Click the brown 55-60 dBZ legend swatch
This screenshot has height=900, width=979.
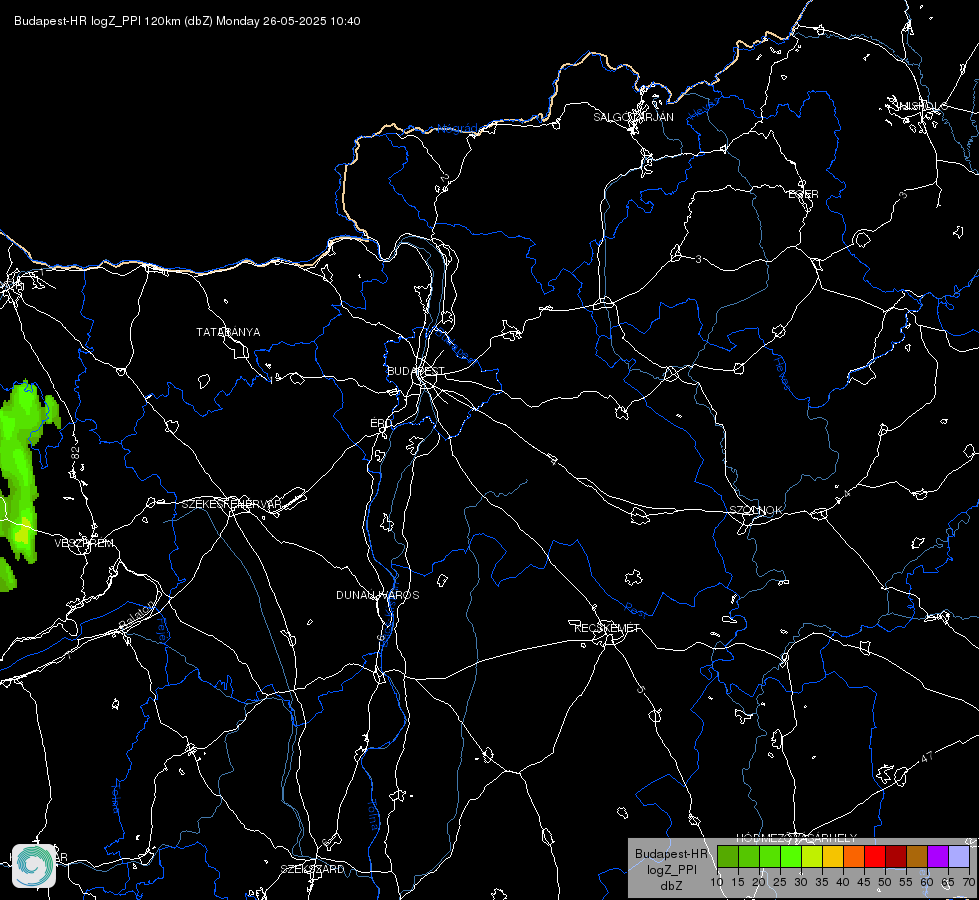[x=917, y=856]
